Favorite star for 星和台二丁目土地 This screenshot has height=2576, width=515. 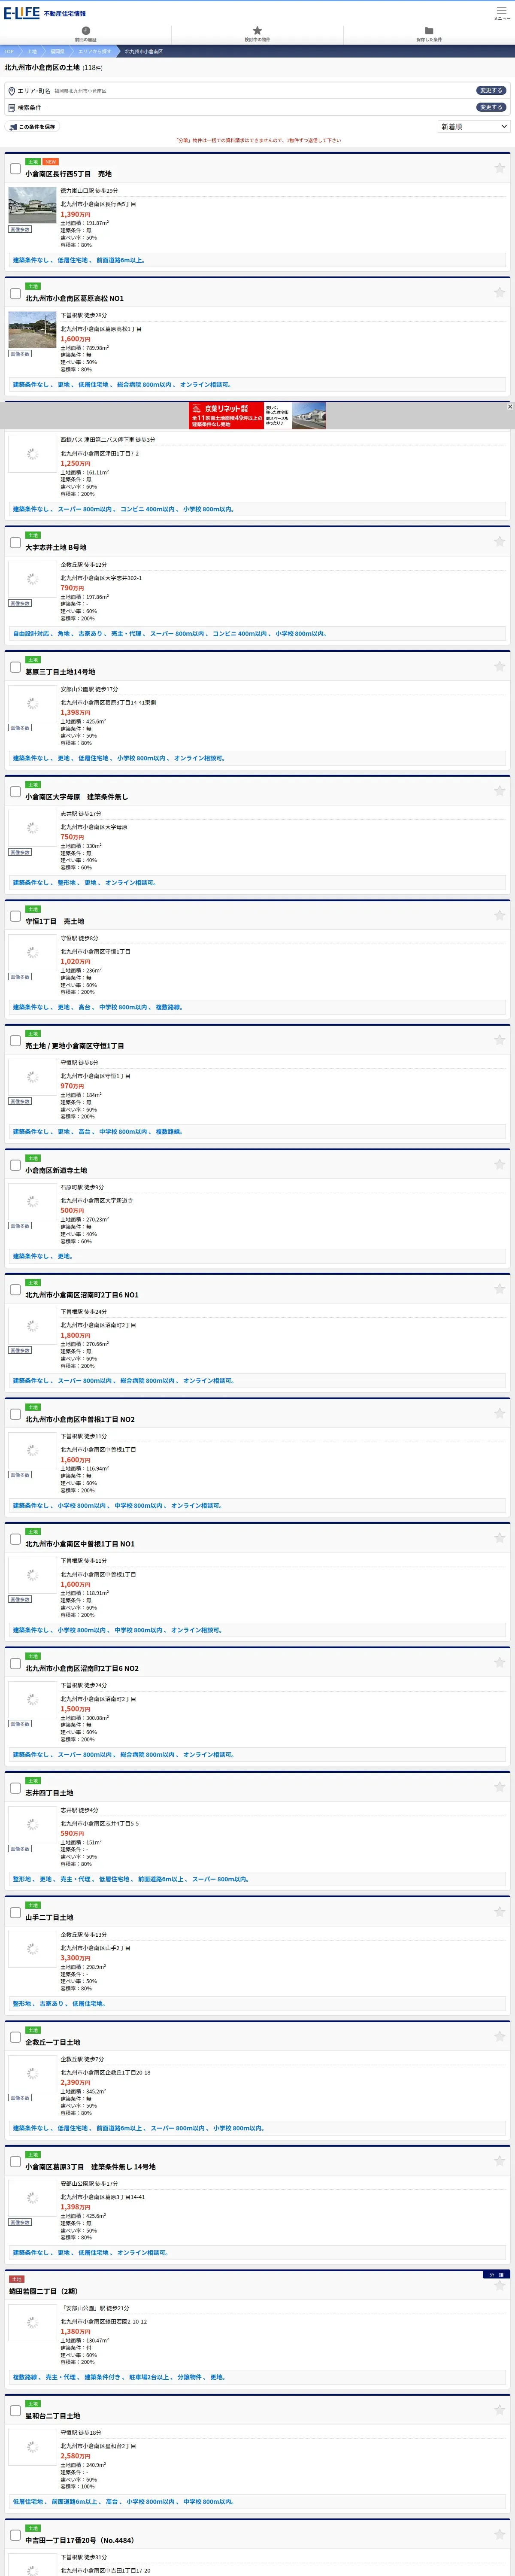499,2409
